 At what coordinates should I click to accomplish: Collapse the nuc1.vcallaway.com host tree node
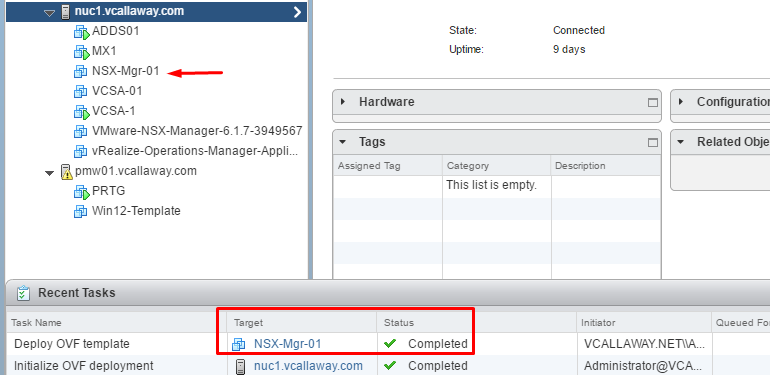[49, 13]
